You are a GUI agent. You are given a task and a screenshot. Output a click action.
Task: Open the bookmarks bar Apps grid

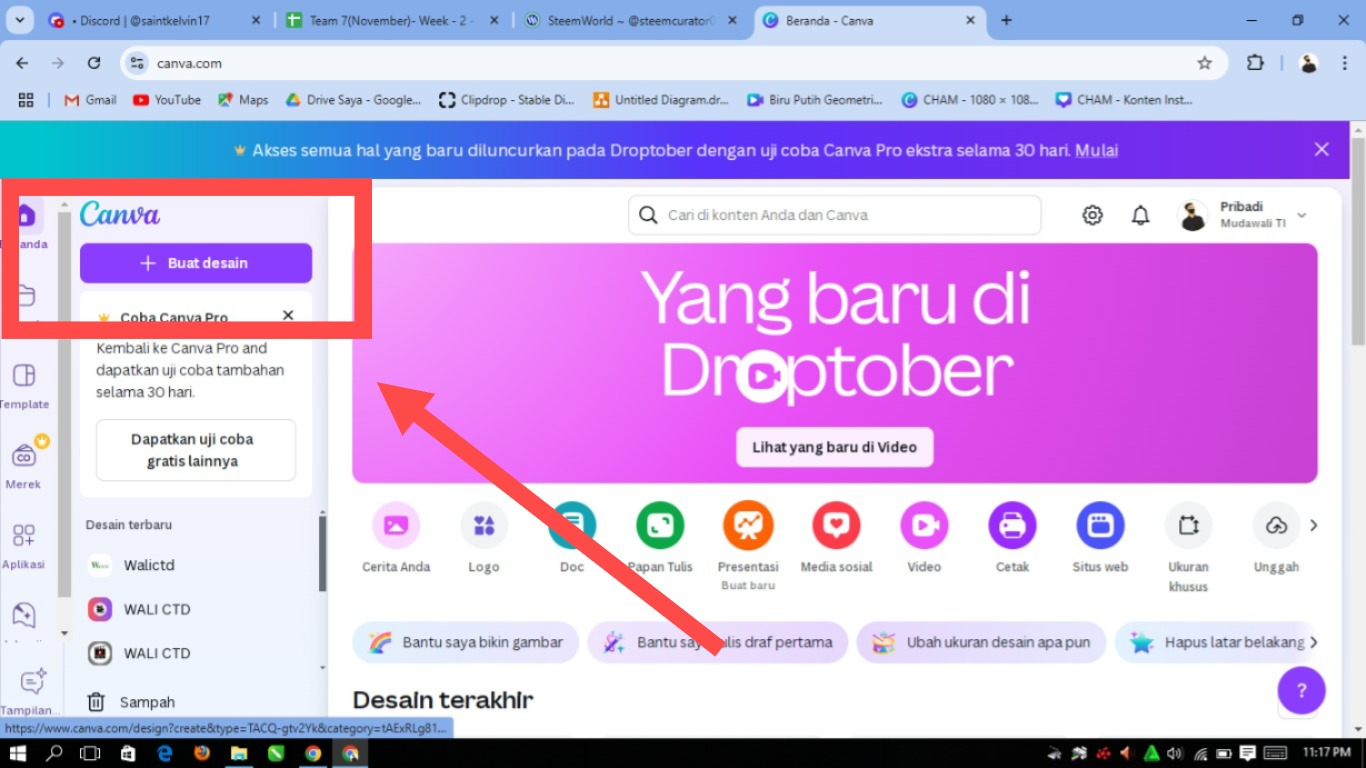tap(26, 100)
